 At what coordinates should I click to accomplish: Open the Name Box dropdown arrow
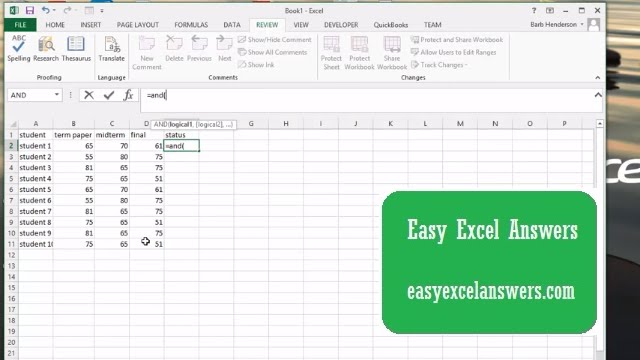pos(57,95)
